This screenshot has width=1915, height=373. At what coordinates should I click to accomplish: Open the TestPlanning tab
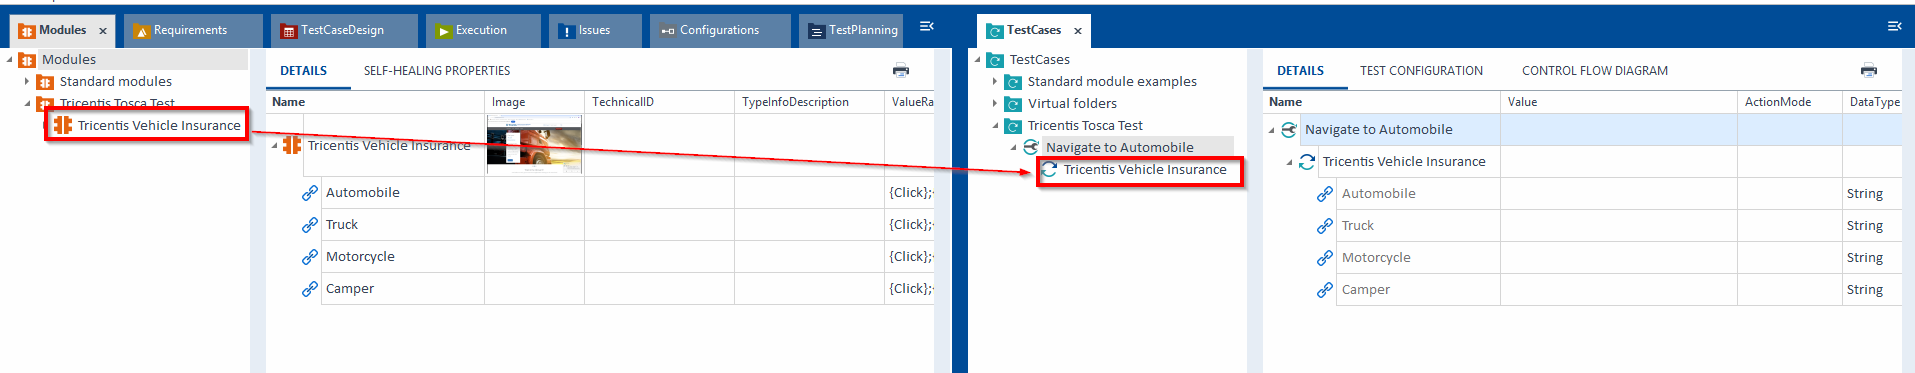coord(852,30)
